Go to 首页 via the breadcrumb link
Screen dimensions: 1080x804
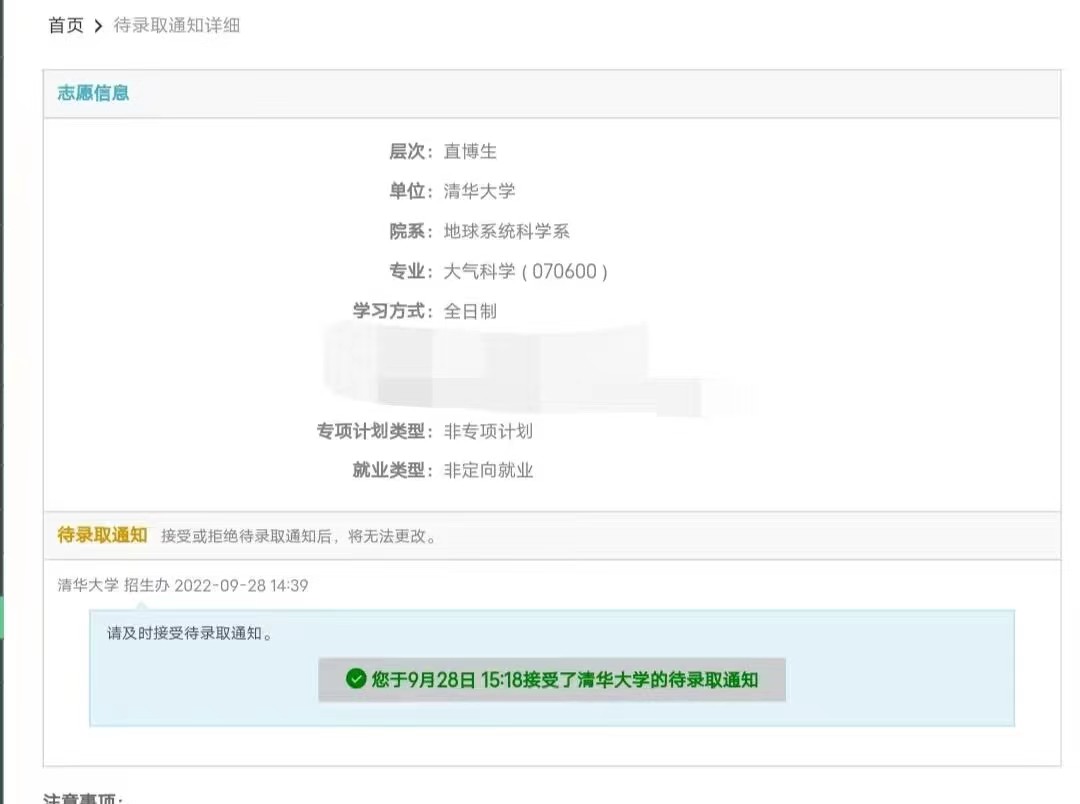[66, 26]
